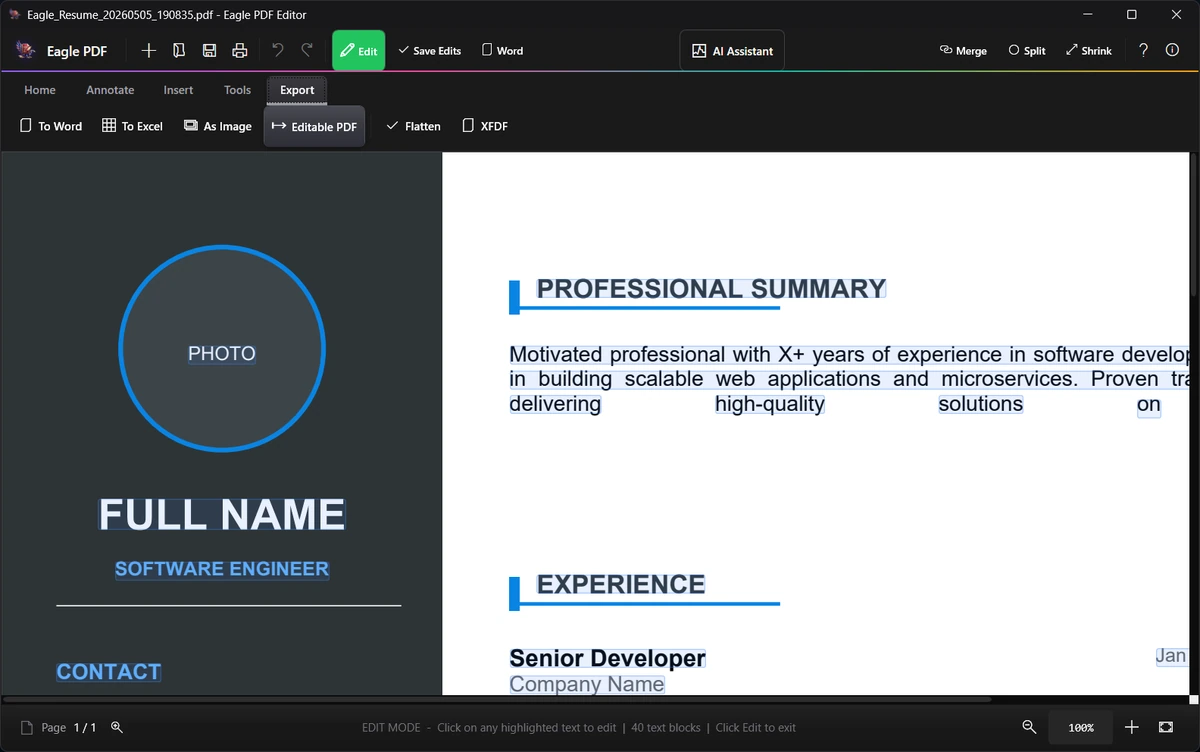
Task: Select the Export tab
Action: (297, 90)
